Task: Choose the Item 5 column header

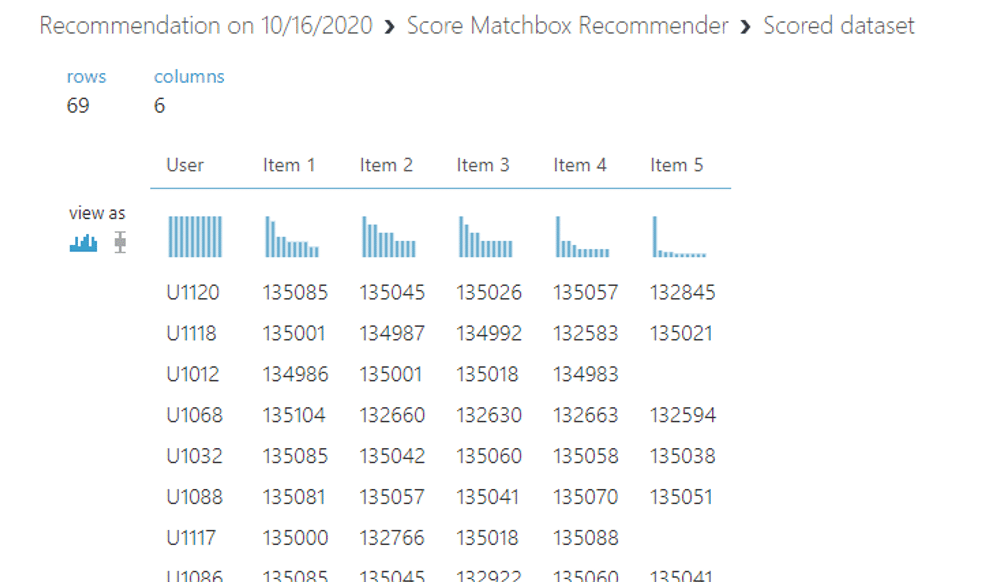Action: click(x=676, y=165)
